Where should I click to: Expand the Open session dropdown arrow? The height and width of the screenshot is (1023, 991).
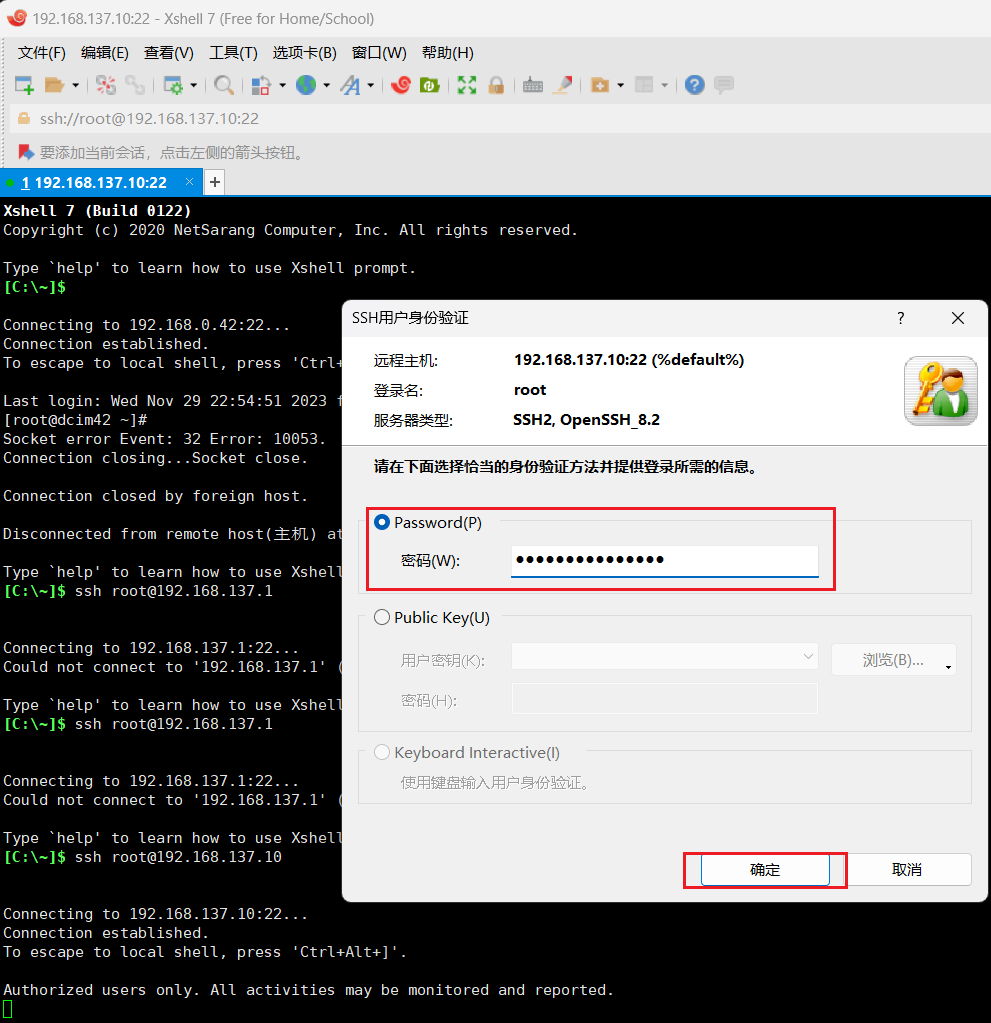pos(76,85)
